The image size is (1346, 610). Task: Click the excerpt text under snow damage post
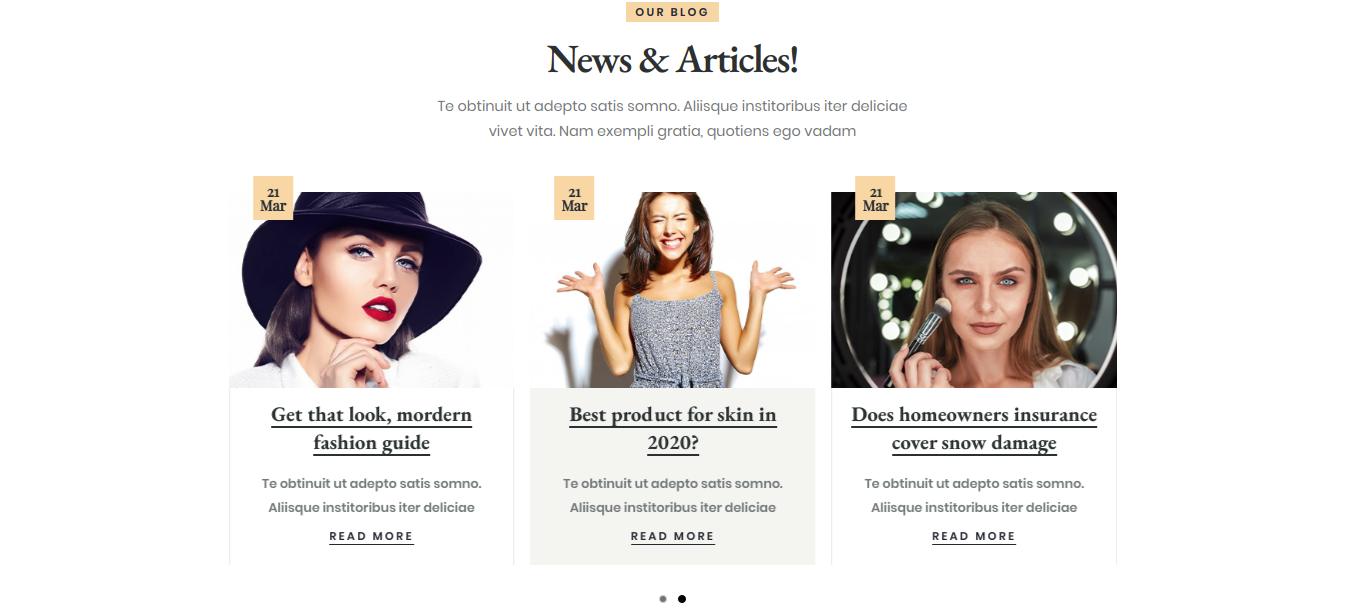tap(974, 495)
